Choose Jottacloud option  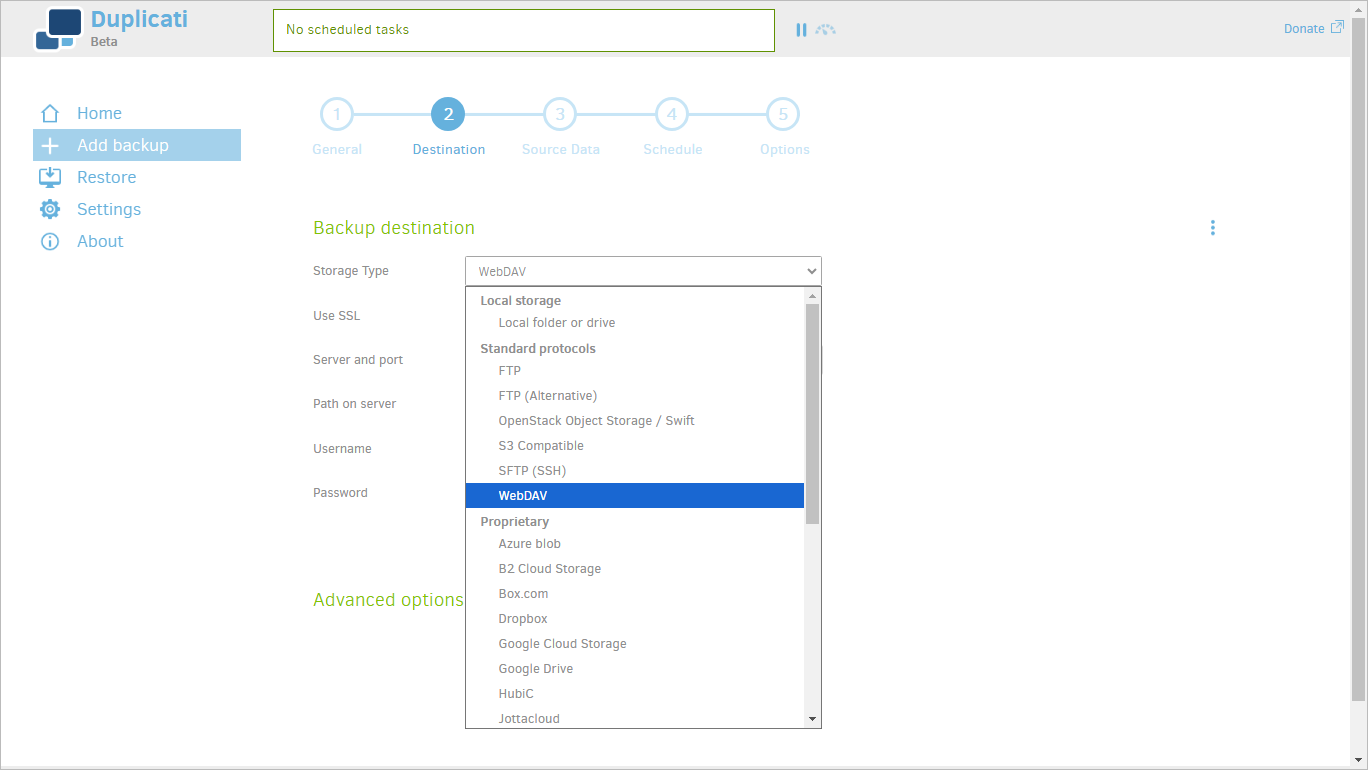[x=635, y=718]
